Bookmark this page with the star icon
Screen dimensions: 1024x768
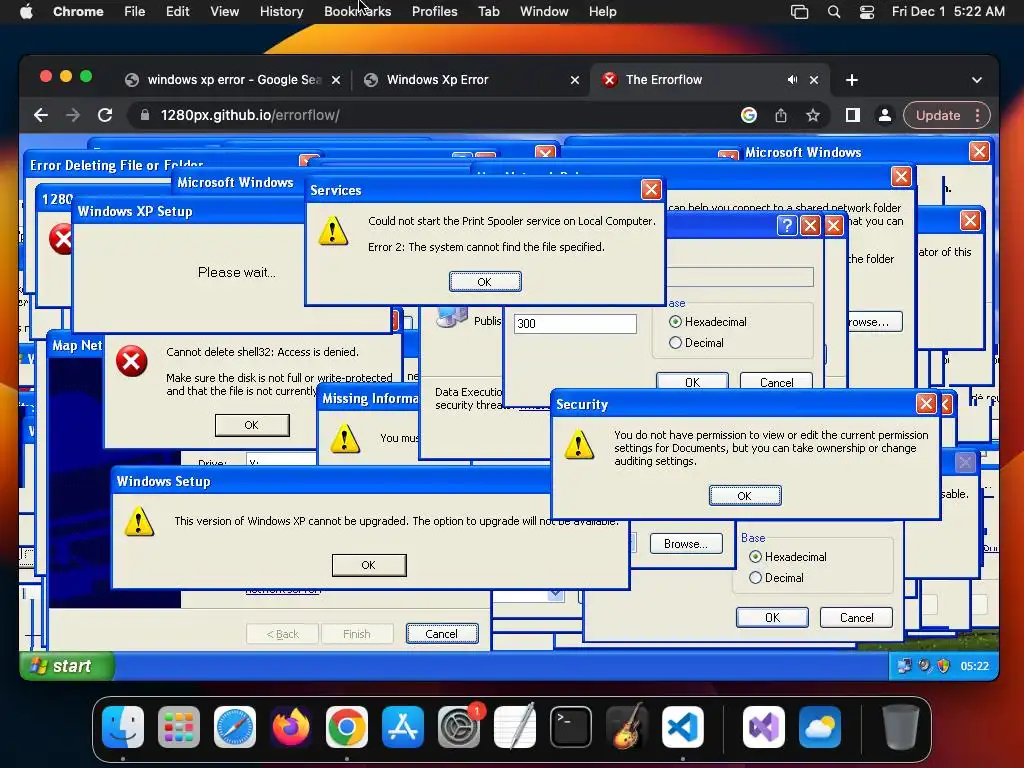(x=812, y=115)
